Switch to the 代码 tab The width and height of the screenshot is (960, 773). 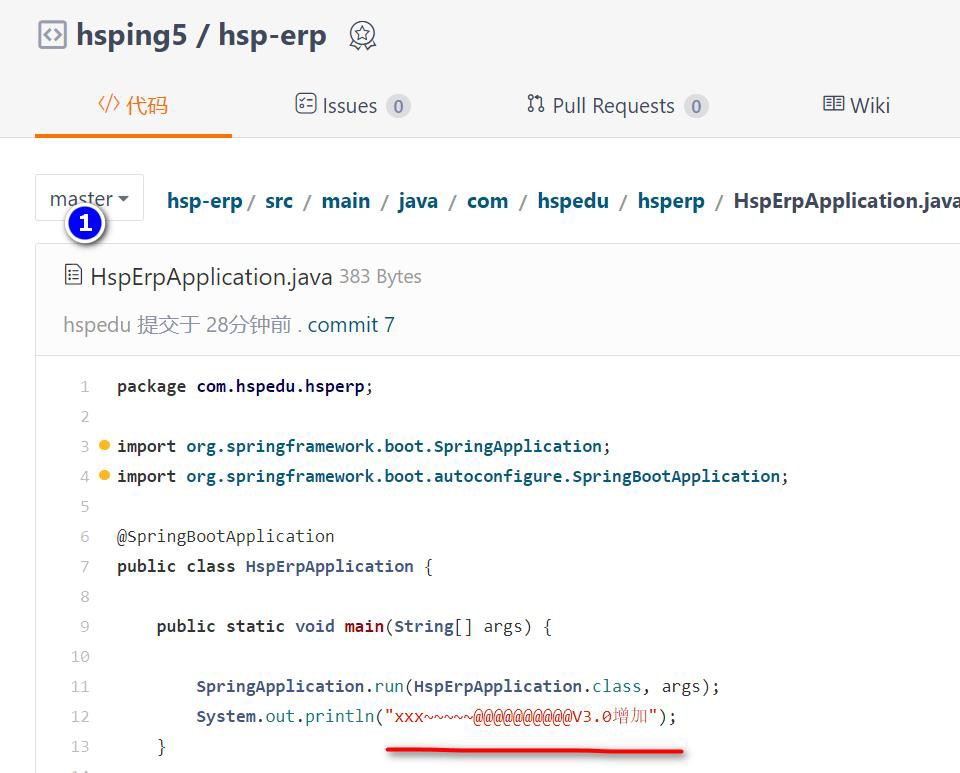coord(133,105)
